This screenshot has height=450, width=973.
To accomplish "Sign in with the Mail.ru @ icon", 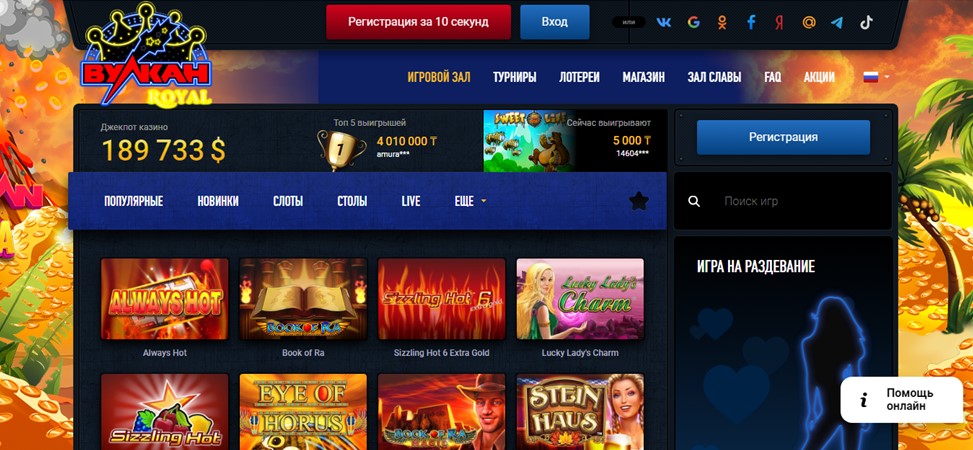I will pos(809,22).
